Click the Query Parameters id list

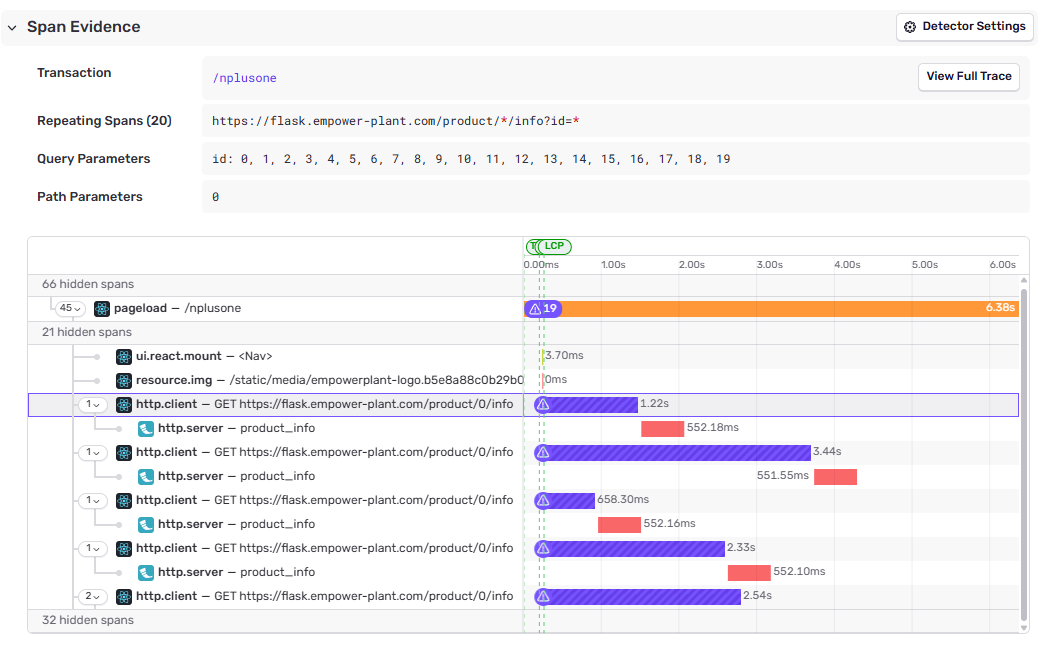pyautogui.click(x=471, y=159)
